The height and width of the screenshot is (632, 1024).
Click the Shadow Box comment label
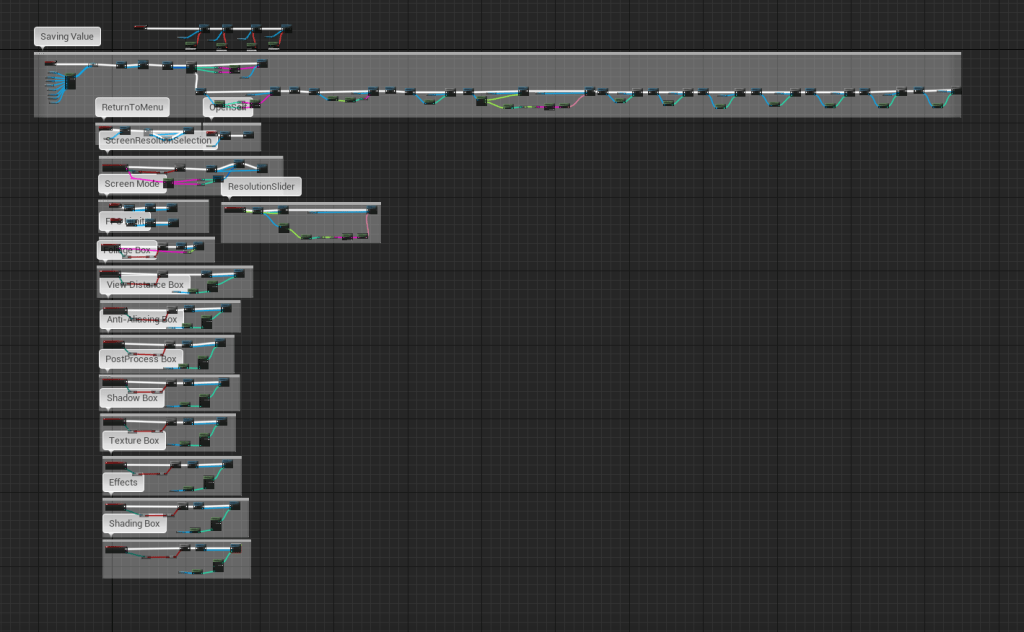click(x=132, y=398)
